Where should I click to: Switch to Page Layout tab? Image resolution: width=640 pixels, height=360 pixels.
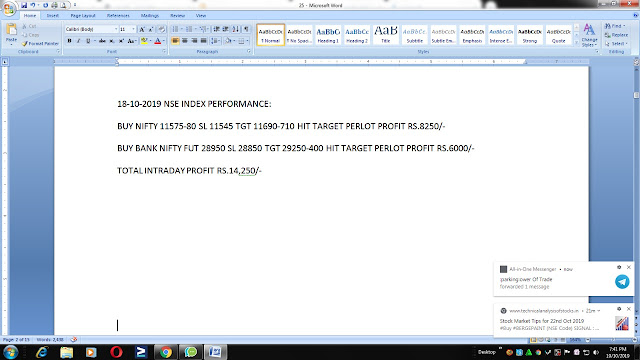(x=83, y=16)
